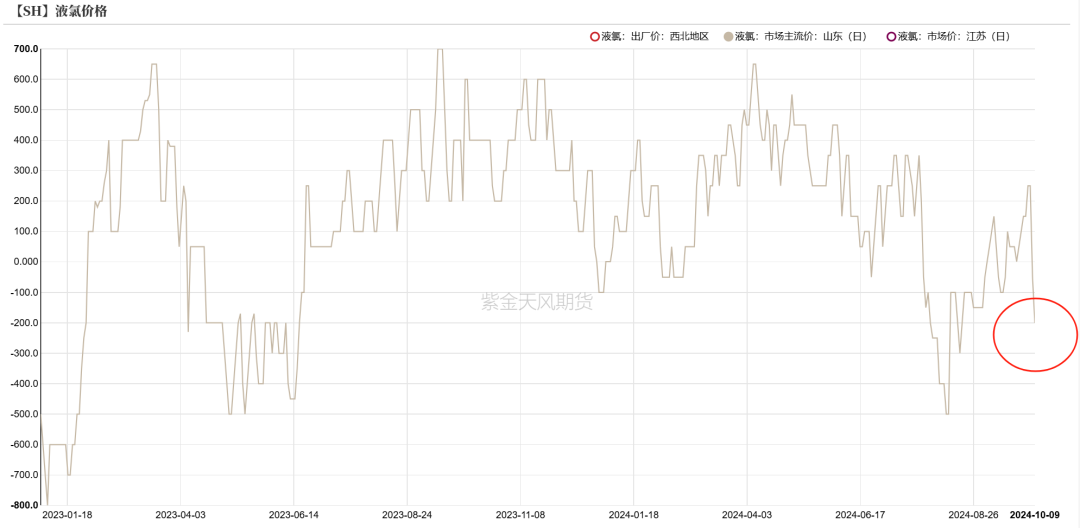Image resolution: width=1080 pixels, height=528 pixels.
Task: Select the 2024-10-09 date label
Action: click(x=1034, y=516)
